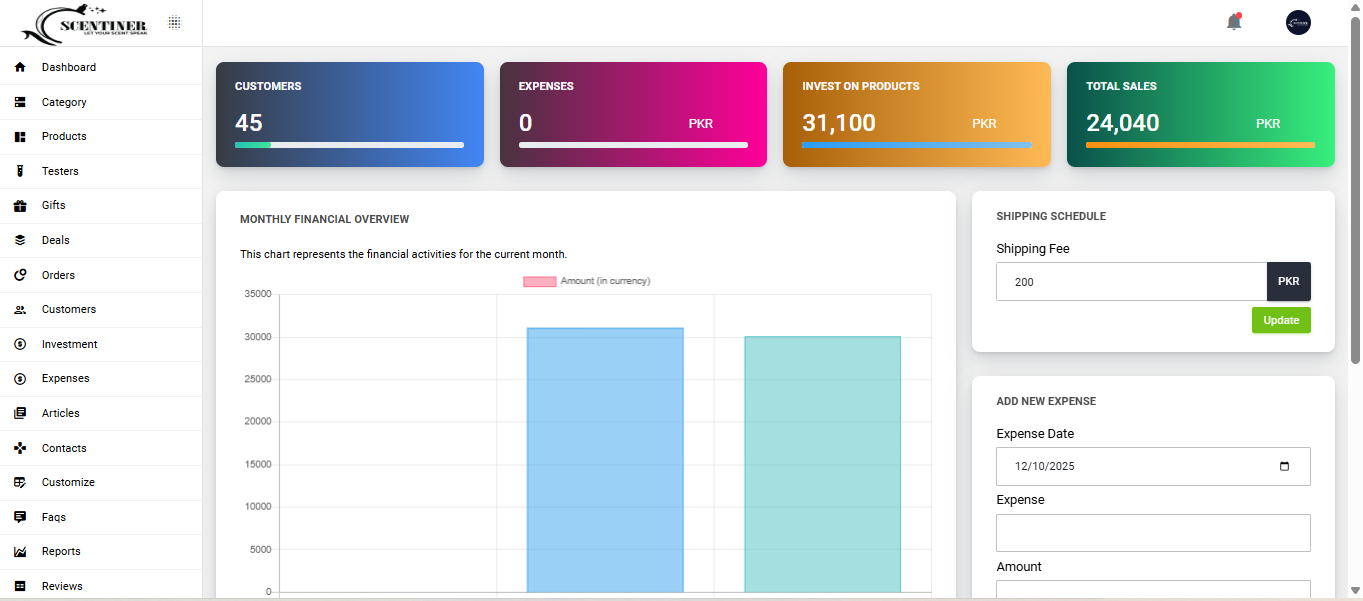Click the notification bell icon
Image resolution: width=1363 pixels, height=601 pixels.
pos(1233,22)
